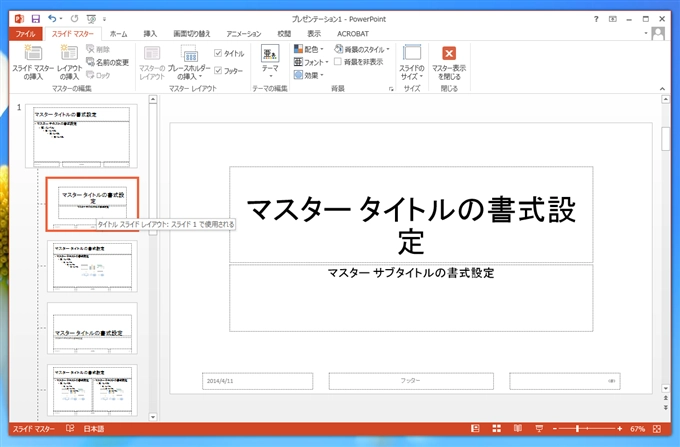Click プレースホルダーの挿入 icon
Image resolution: width=680 pixels, height=447 pixels.
point(189,62)
